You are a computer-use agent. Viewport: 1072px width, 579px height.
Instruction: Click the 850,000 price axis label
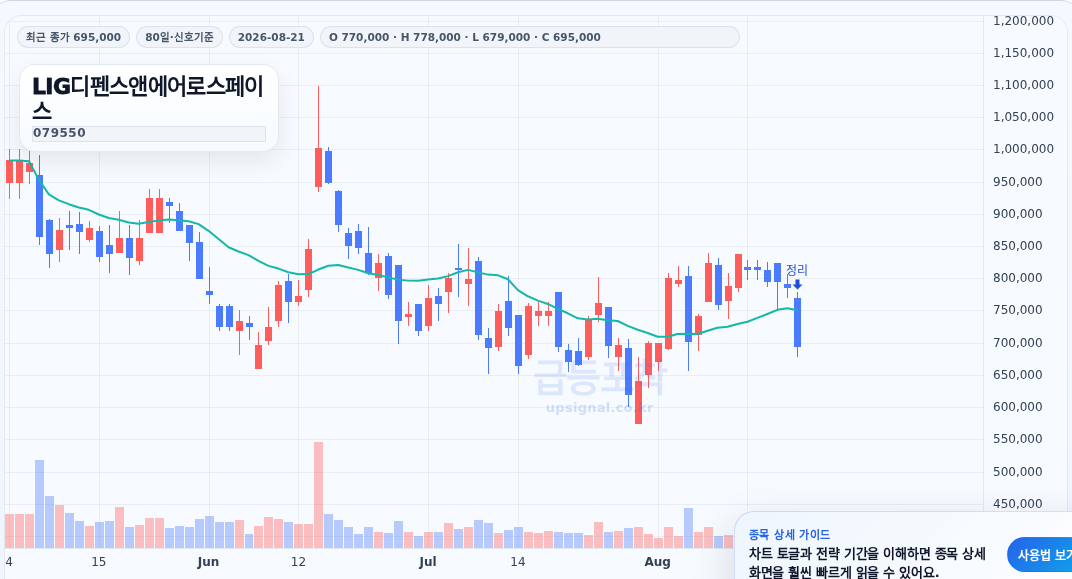1017,245
